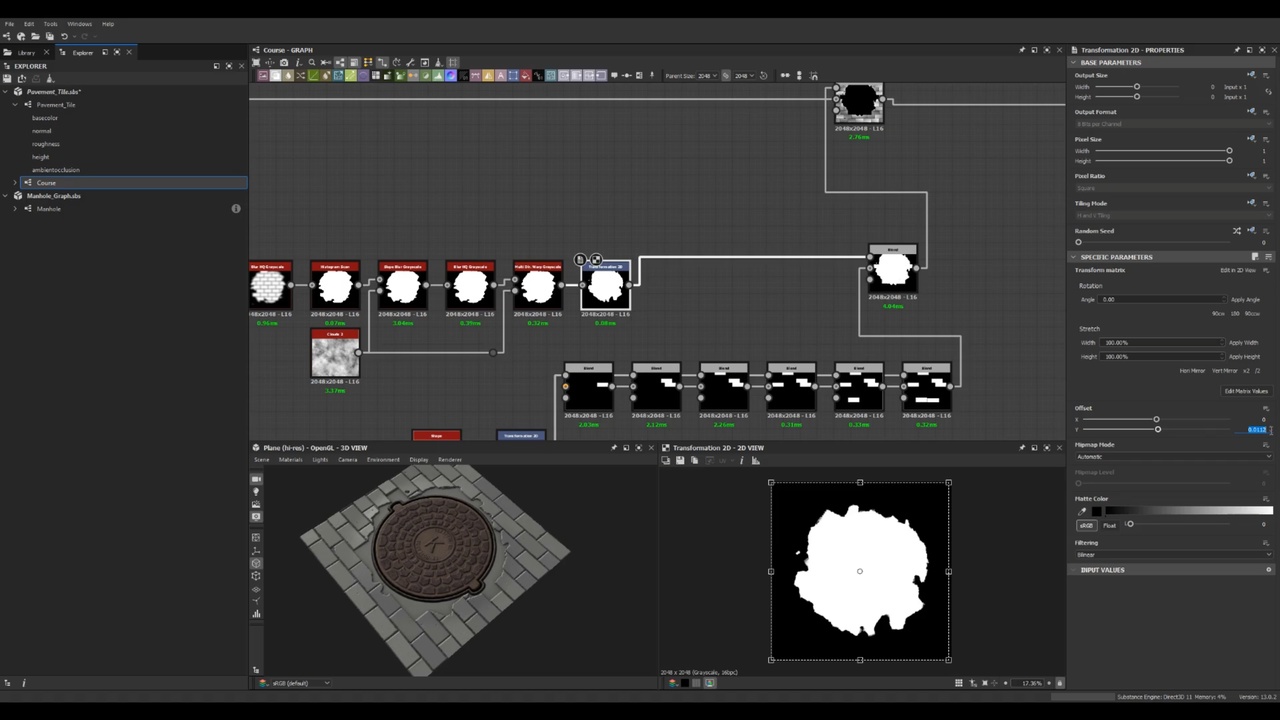This screenshot has width=1280, height=720.
Task: Open the Edit menu
Action: pyautogui.click(x=29, y=24)
